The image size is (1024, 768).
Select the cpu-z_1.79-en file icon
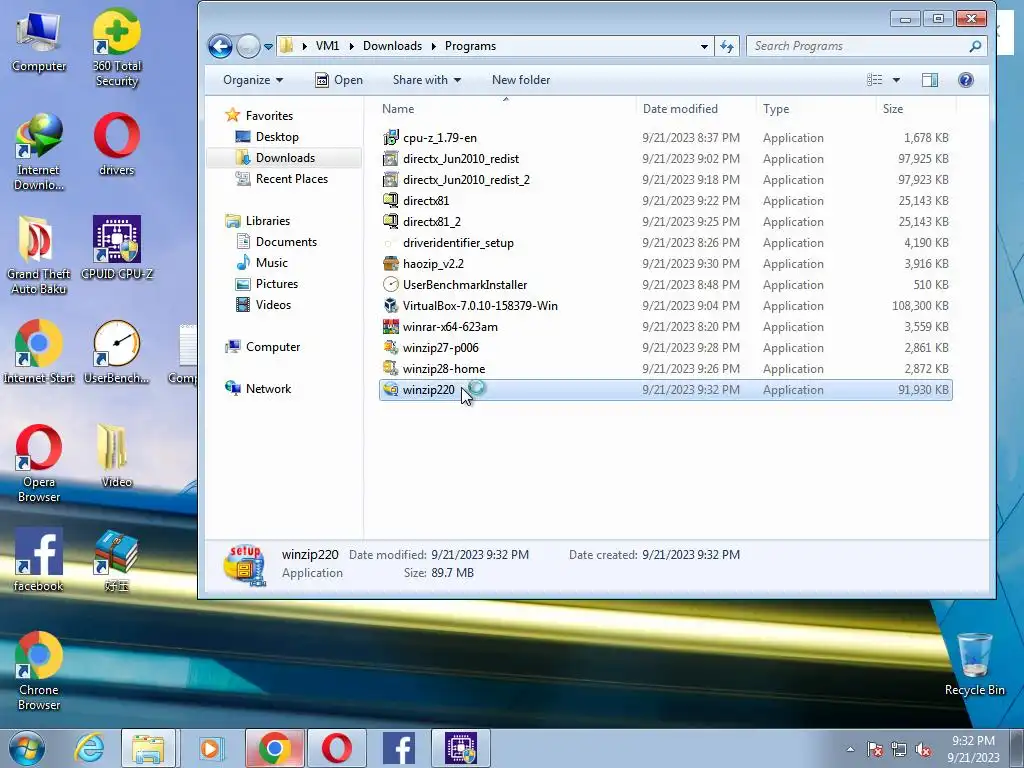tap(391, 138)
